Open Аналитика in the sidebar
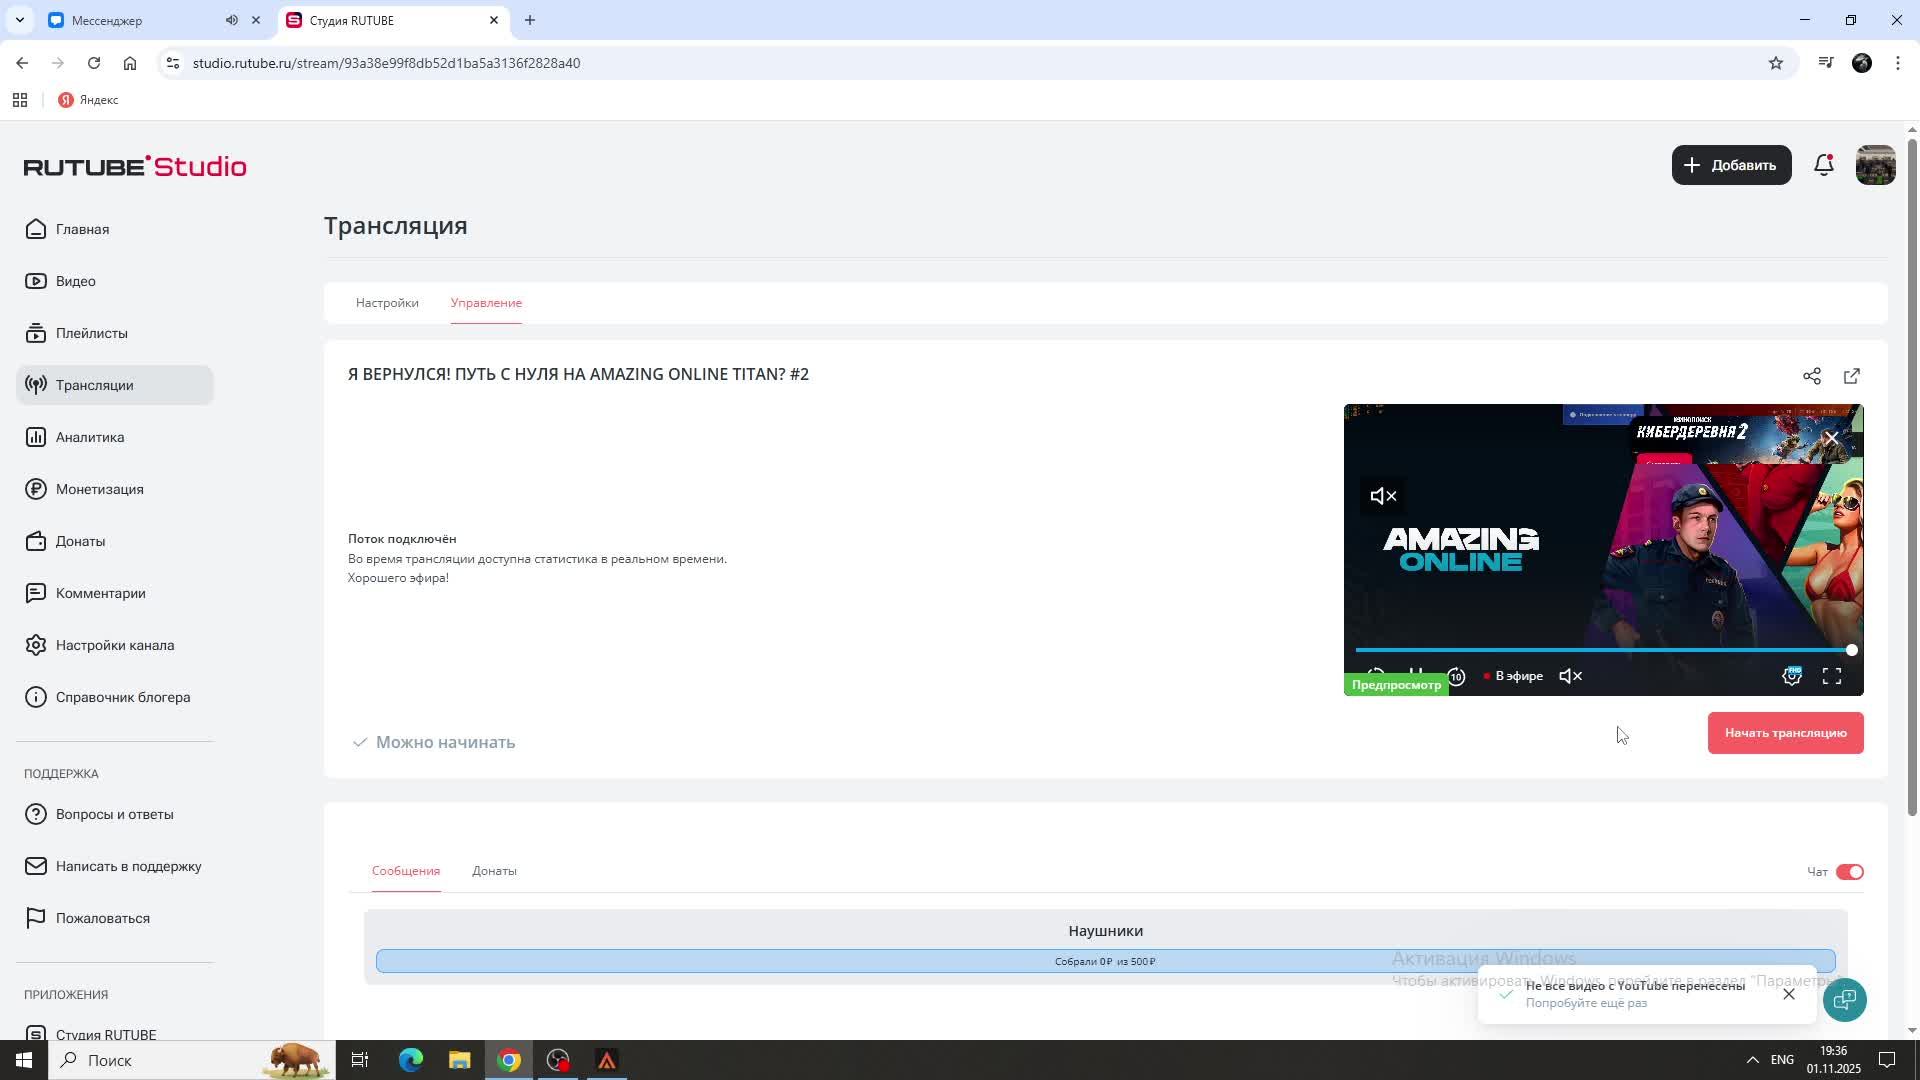 coord(90,437)
